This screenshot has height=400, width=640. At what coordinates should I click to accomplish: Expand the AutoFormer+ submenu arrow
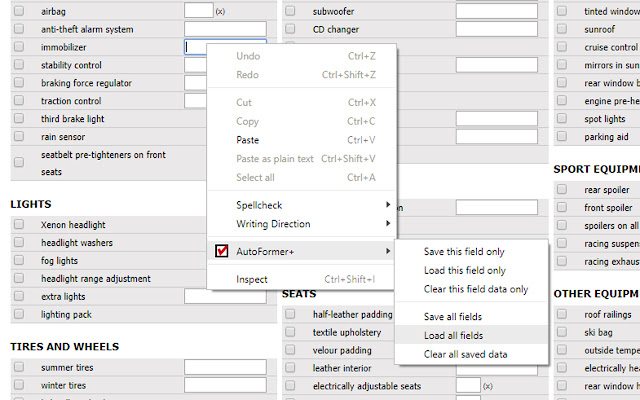click(387, 251)
